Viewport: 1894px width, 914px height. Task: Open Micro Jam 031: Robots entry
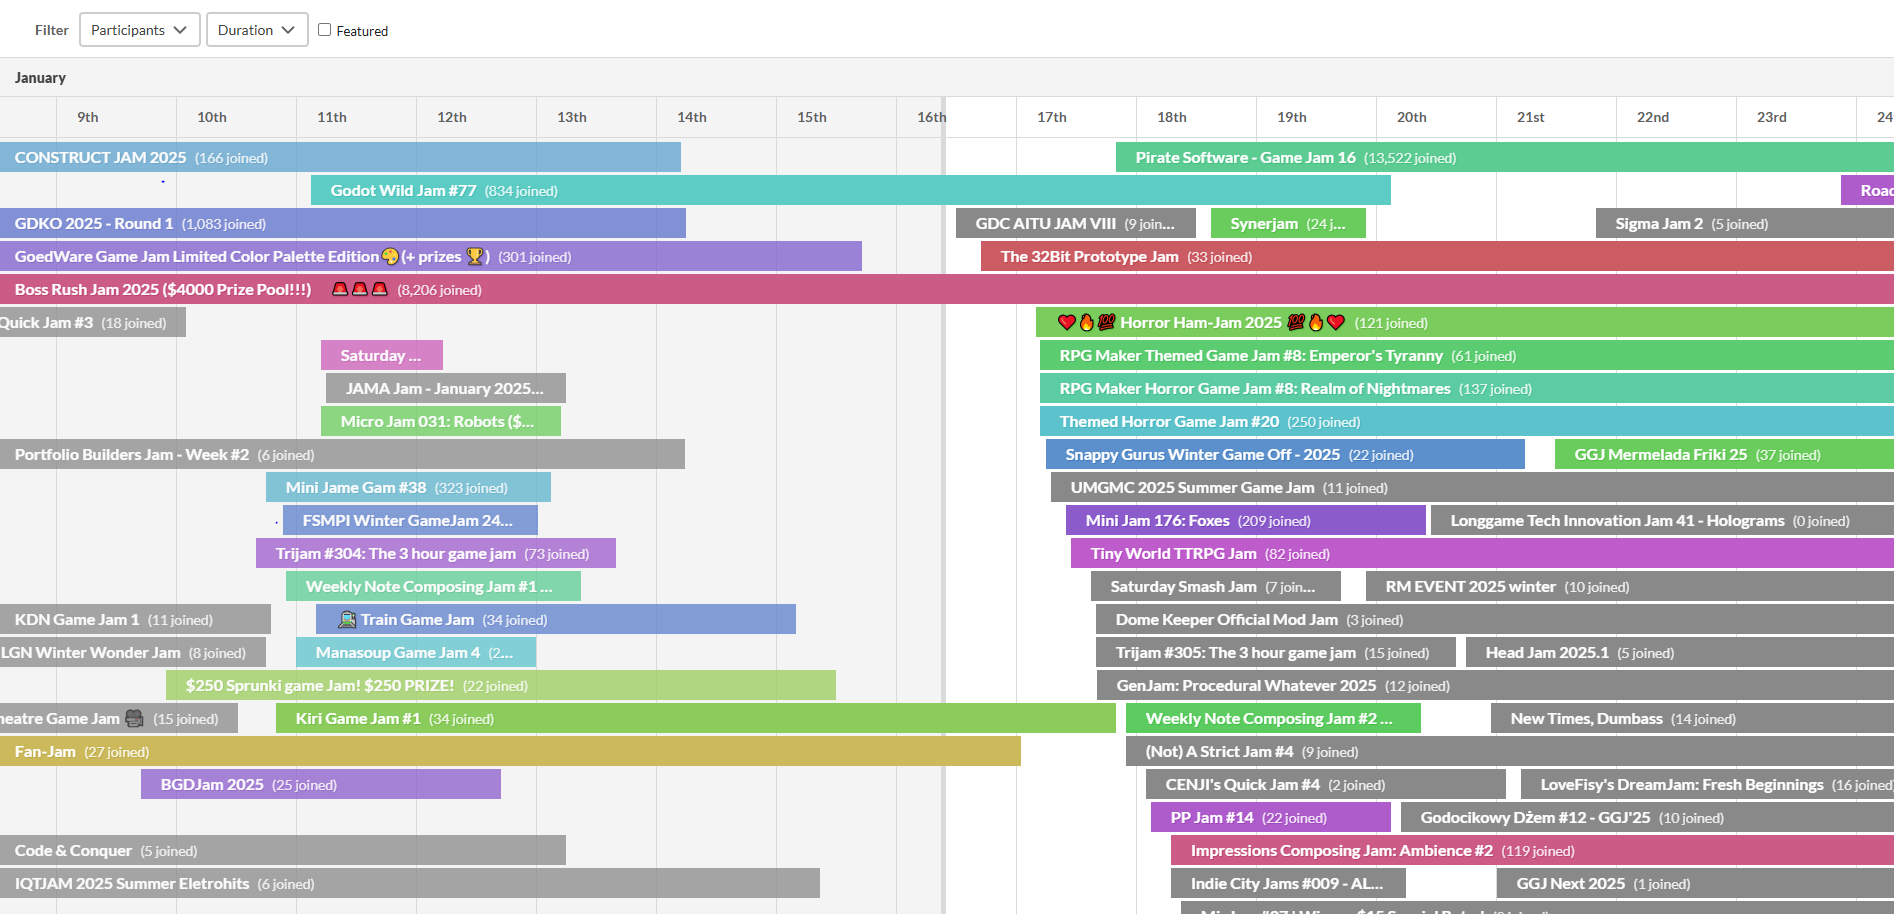(x=441, y=422)
